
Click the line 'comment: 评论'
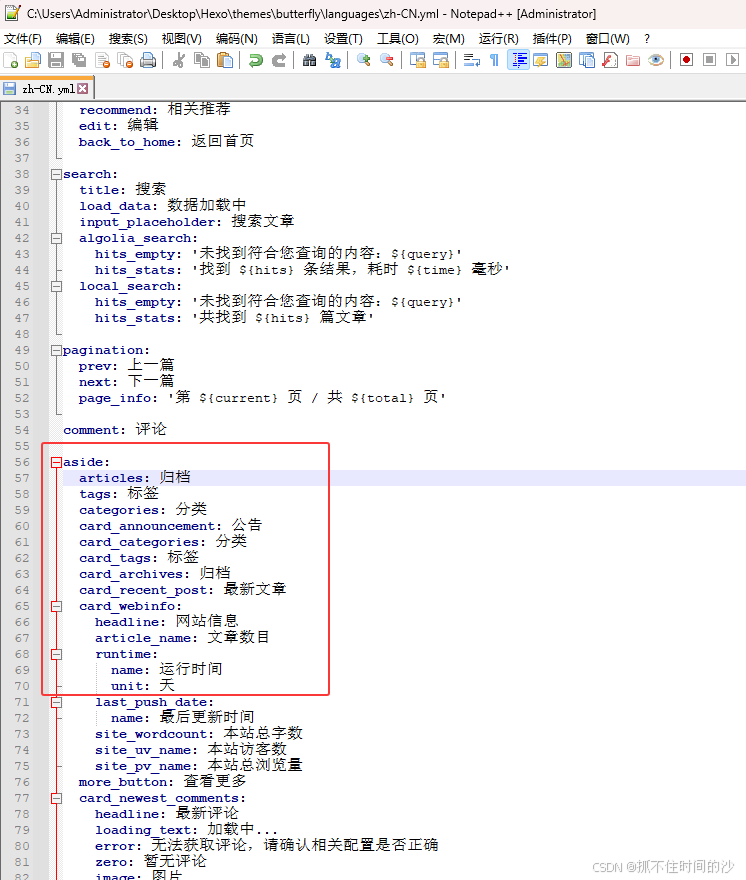(x=115, y=430)
